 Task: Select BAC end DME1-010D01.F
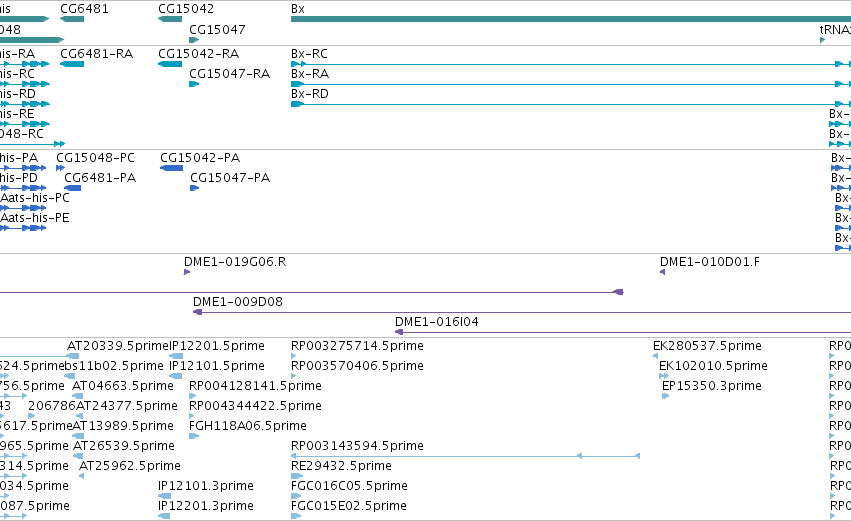coord(710,262)
